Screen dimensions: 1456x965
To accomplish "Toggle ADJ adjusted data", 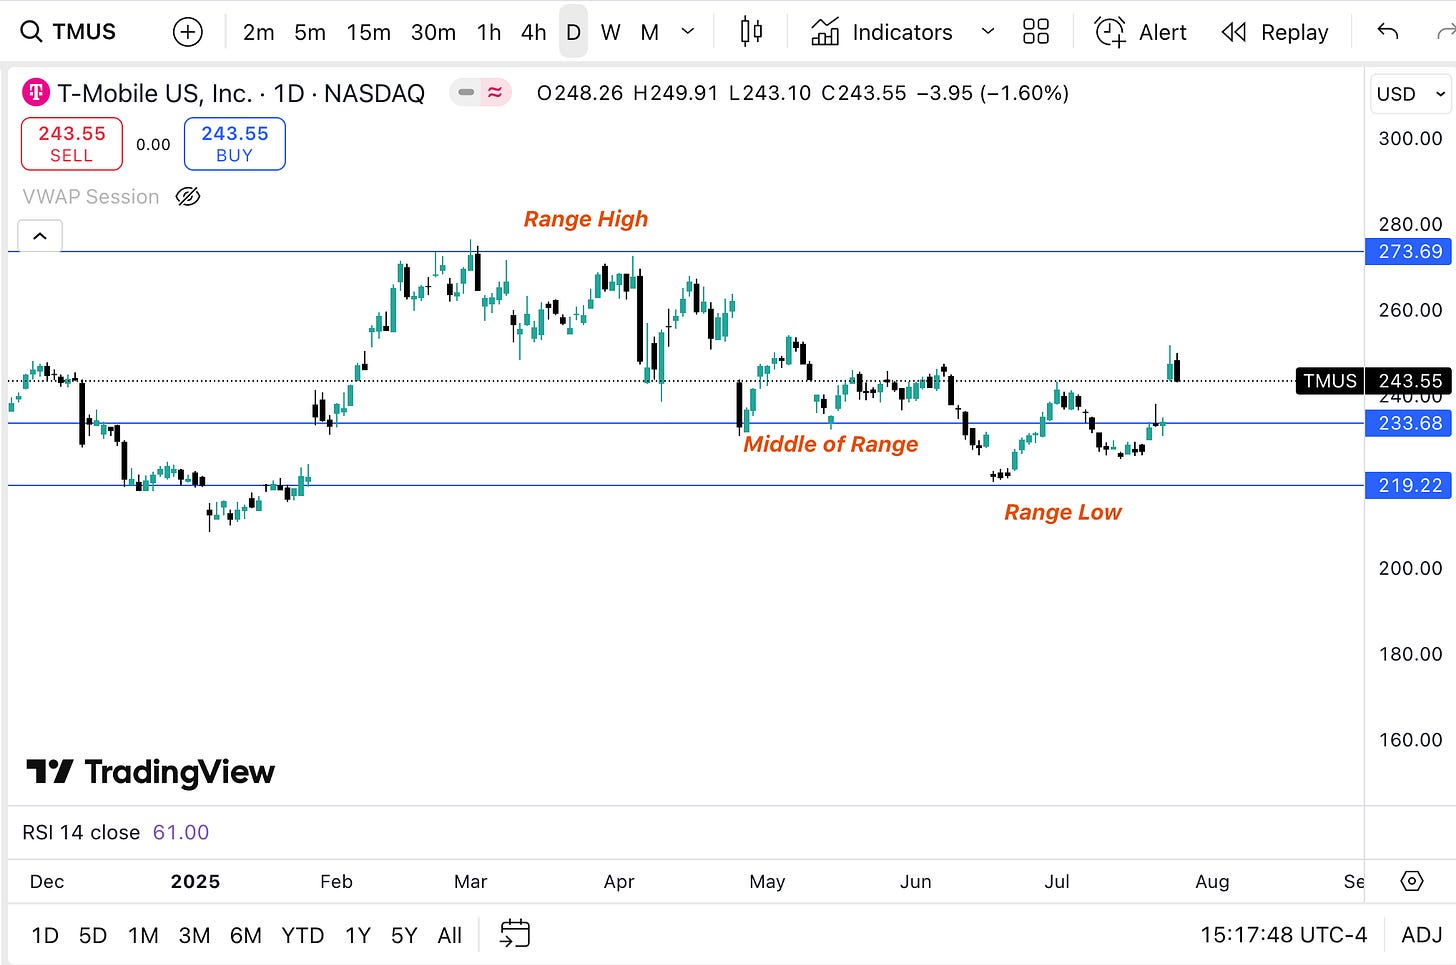I will pos(1421,935).
